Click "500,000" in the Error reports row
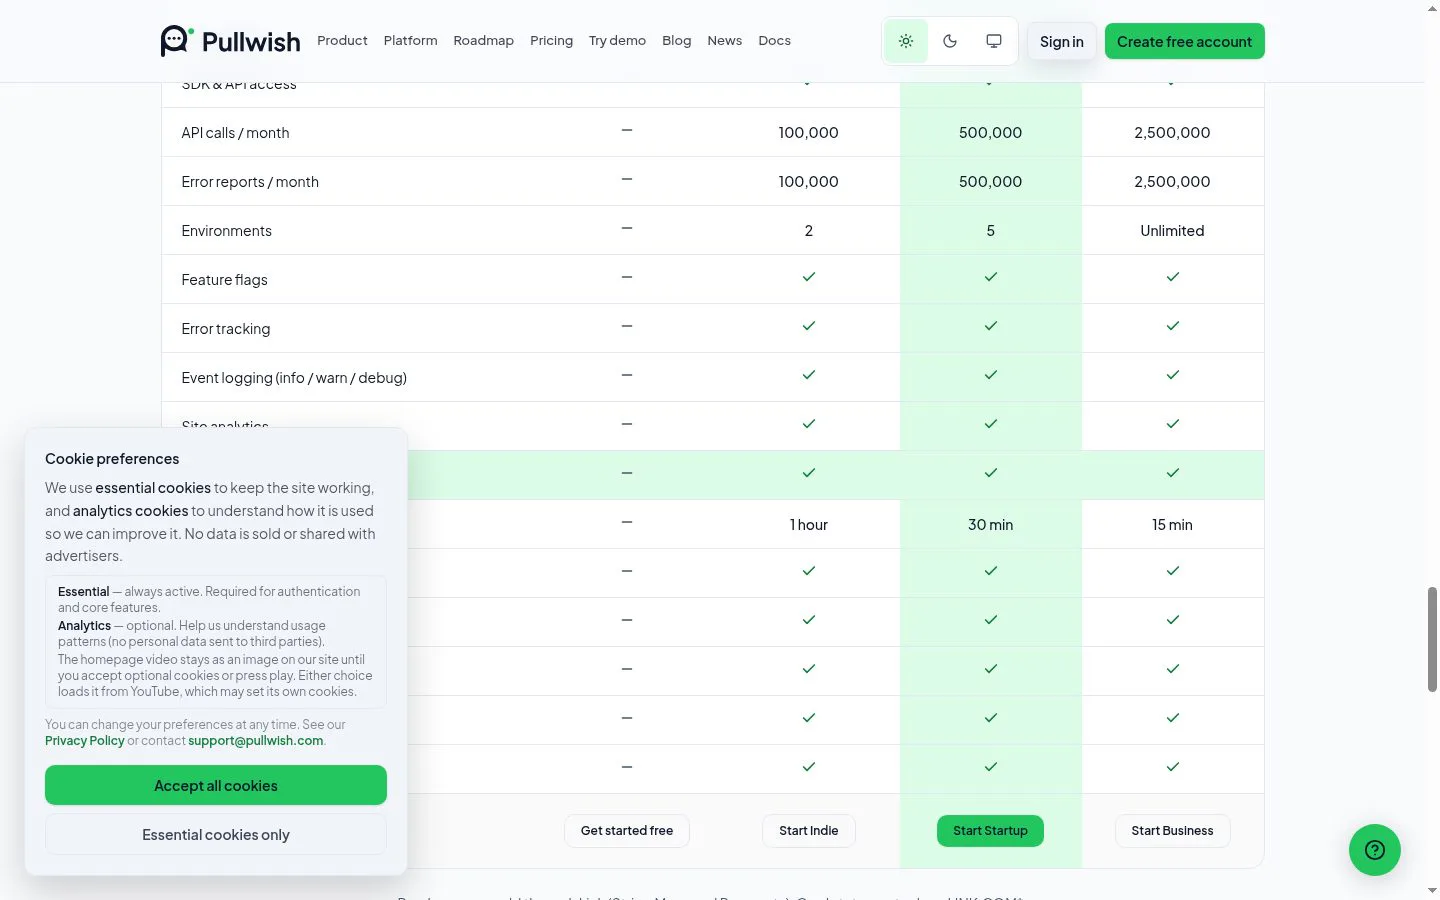Image resolution: width=1440 pixels, height=900 pixels. 990,182
